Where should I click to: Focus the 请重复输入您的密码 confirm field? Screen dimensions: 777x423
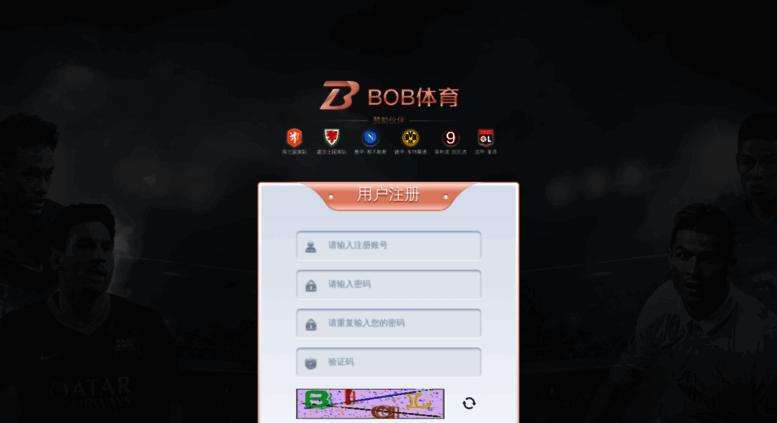pos(388,323)
